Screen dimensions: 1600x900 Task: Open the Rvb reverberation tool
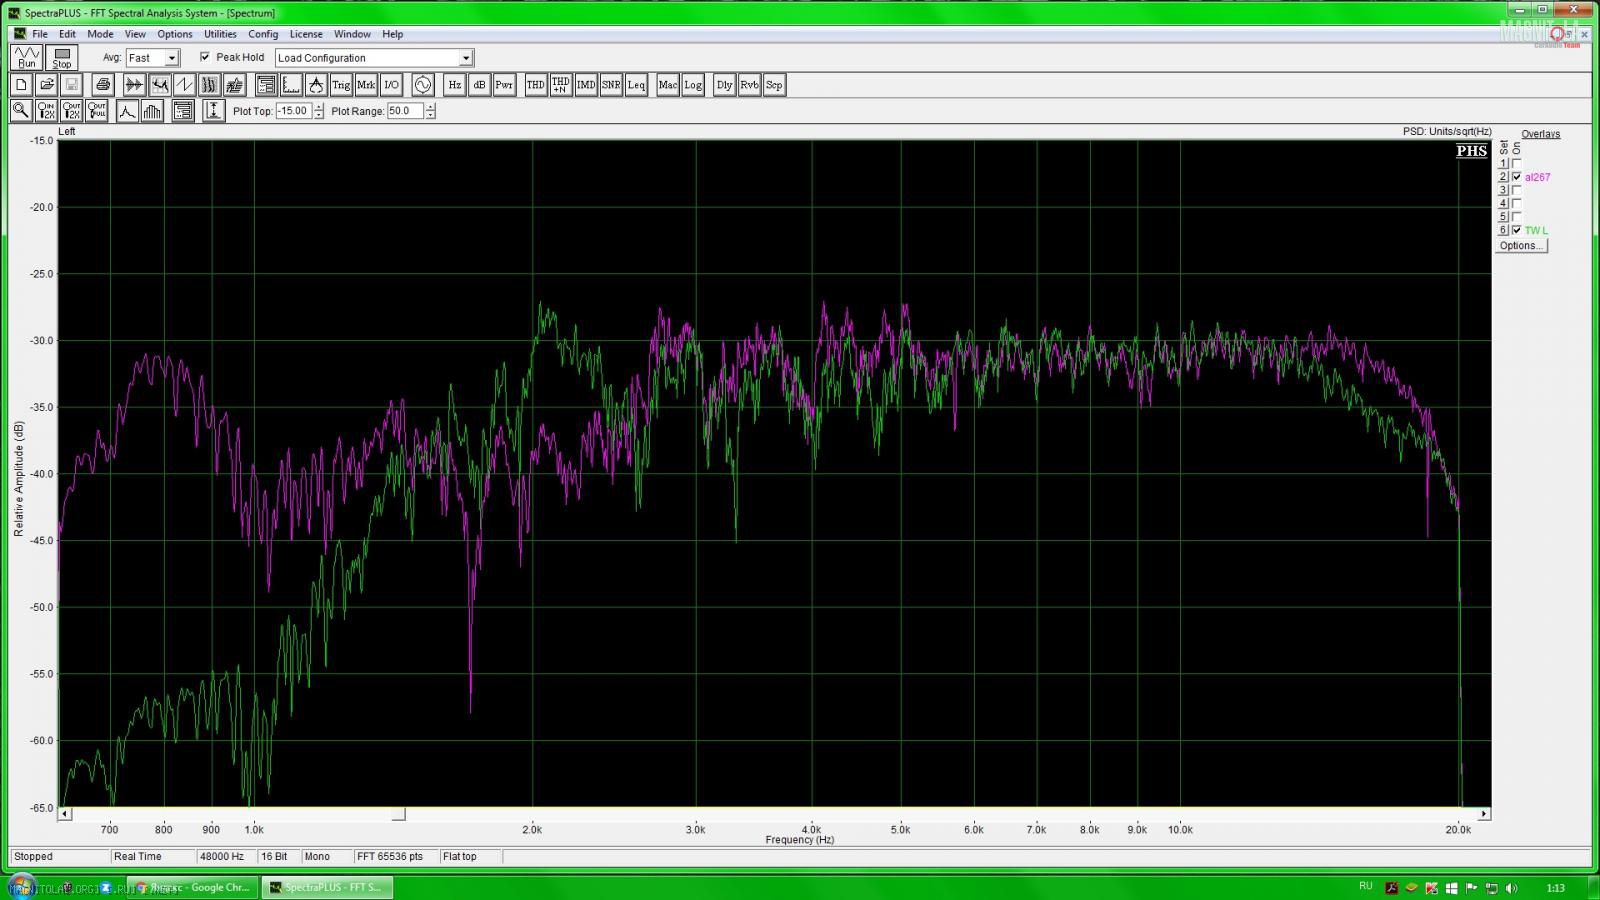[749, 85]
